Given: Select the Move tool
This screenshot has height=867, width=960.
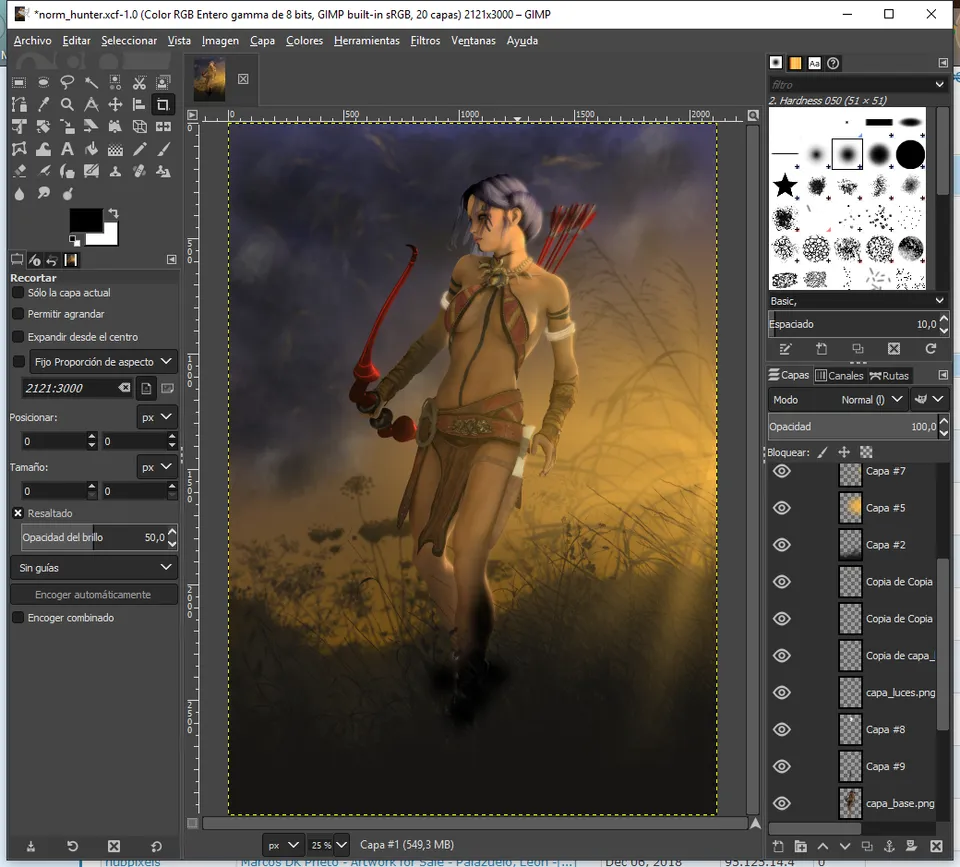Looking at the screenshot, I should click(x=115, y=105).
